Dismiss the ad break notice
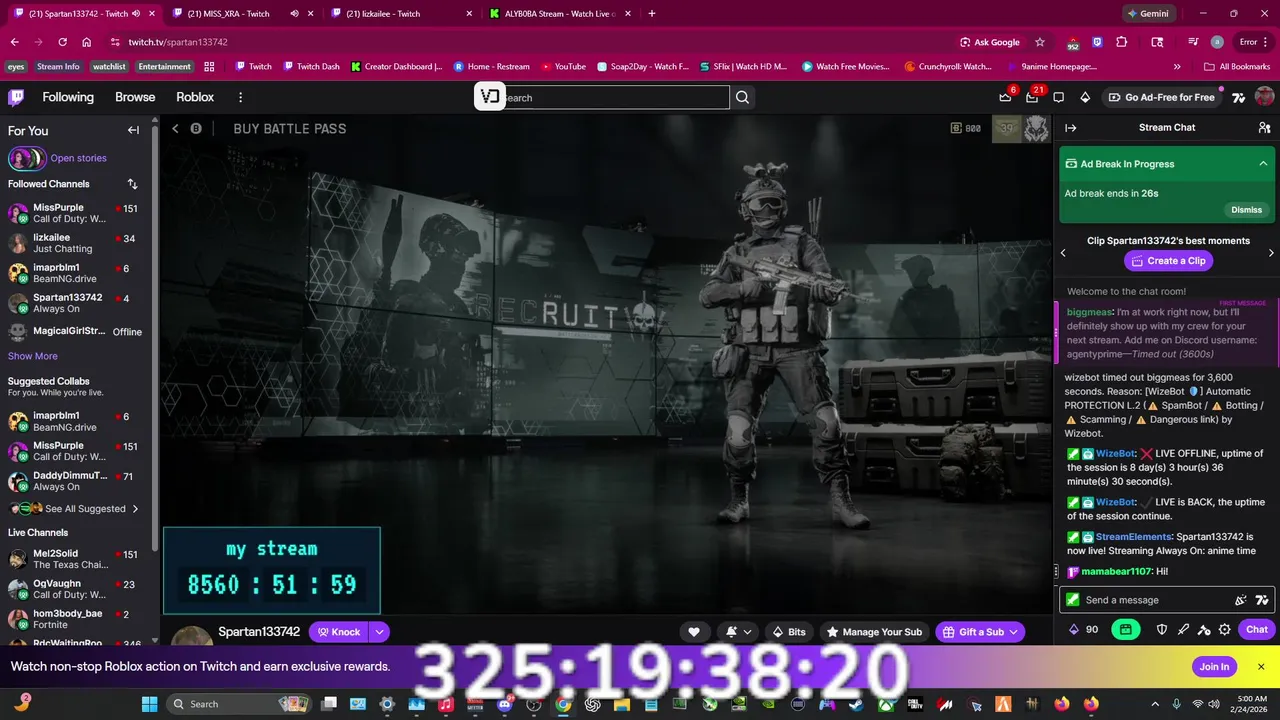Screen dimensions: 1280x720 point(1246,210)
